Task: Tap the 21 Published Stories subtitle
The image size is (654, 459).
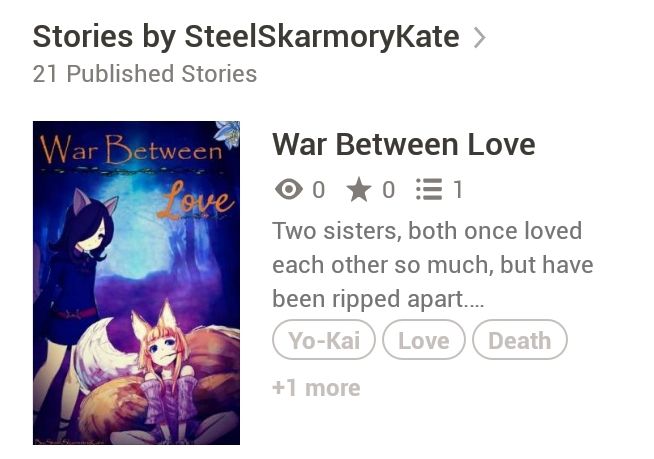Action: pos(145,74)
